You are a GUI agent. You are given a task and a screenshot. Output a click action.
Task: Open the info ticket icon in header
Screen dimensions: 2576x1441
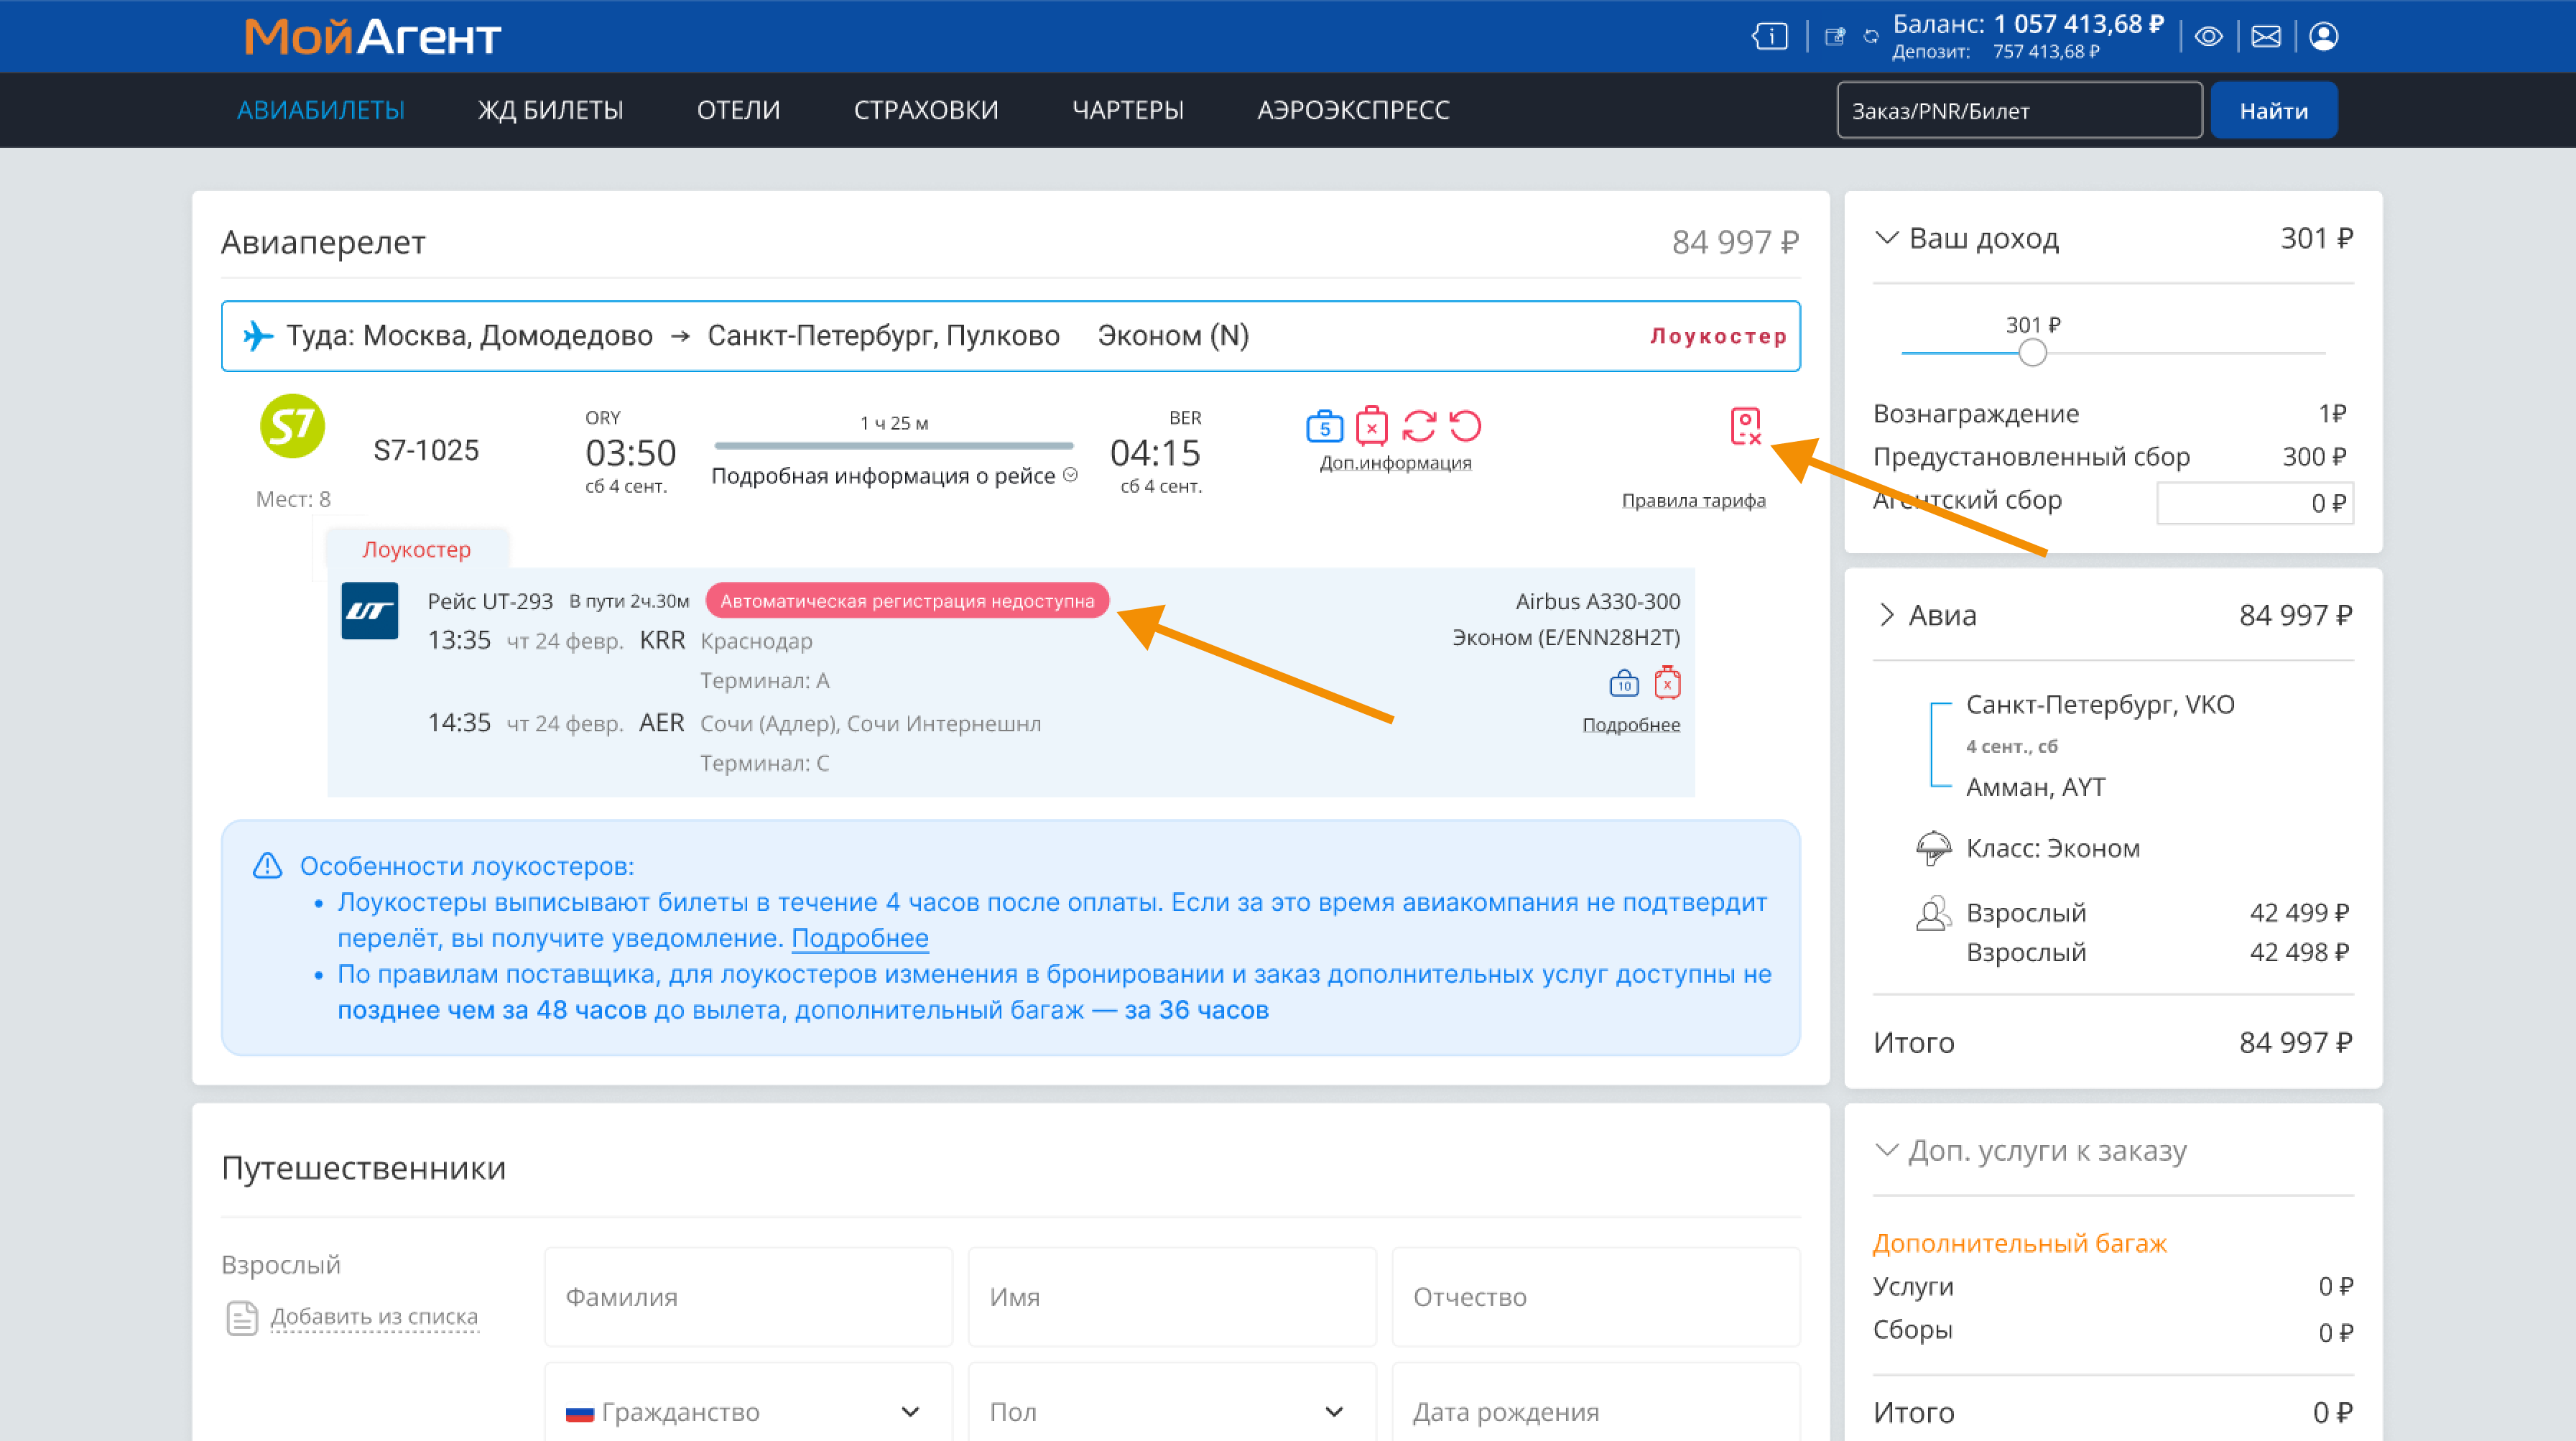click(1770, 37)
